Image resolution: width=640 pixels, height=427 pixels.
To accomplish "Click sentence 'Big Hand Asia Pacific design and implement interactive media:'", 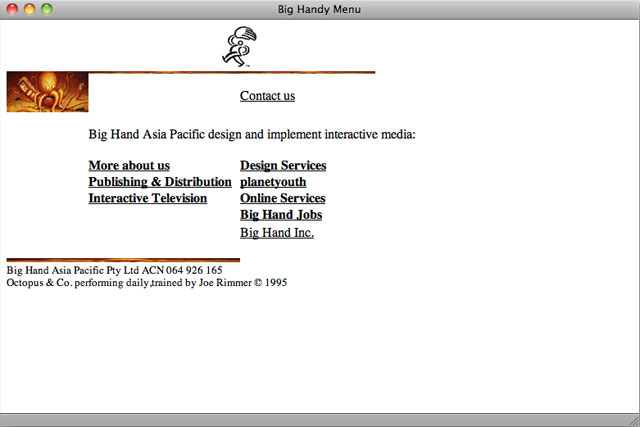I will tap(252, 134).
